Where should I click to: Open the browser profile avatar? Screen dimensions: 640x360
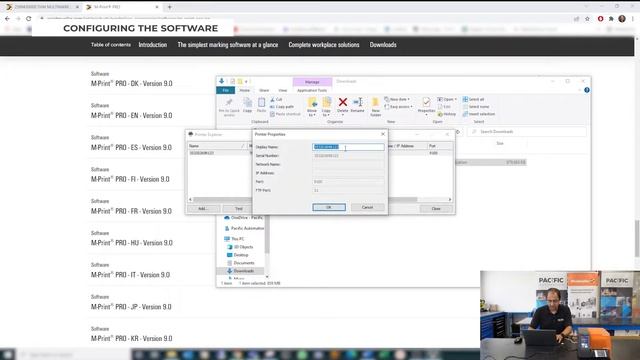tap(622, 19)
